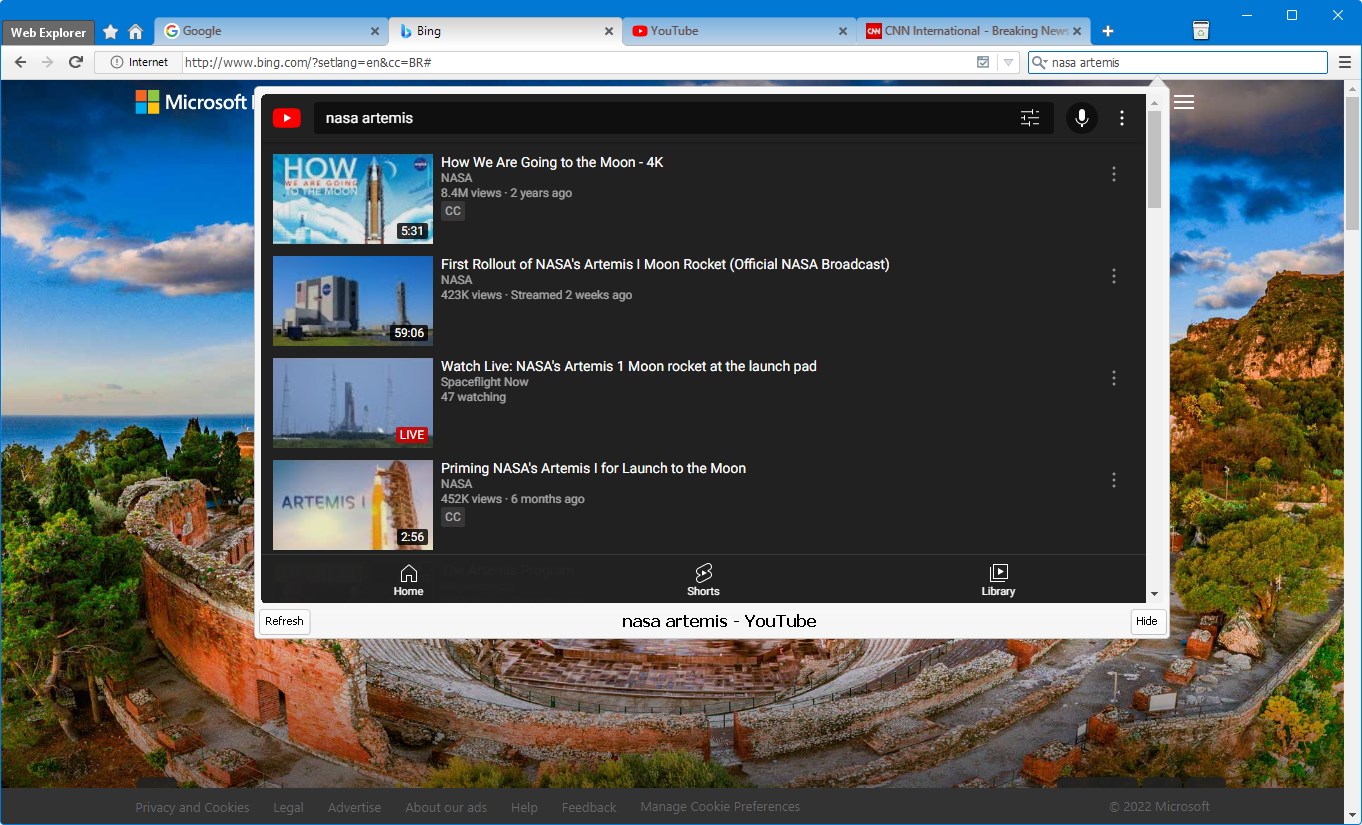Open YouTube Shorts in bottom bar
Image resolution: width=1362 pixels, height=825 pixels.
click(703, 580)
